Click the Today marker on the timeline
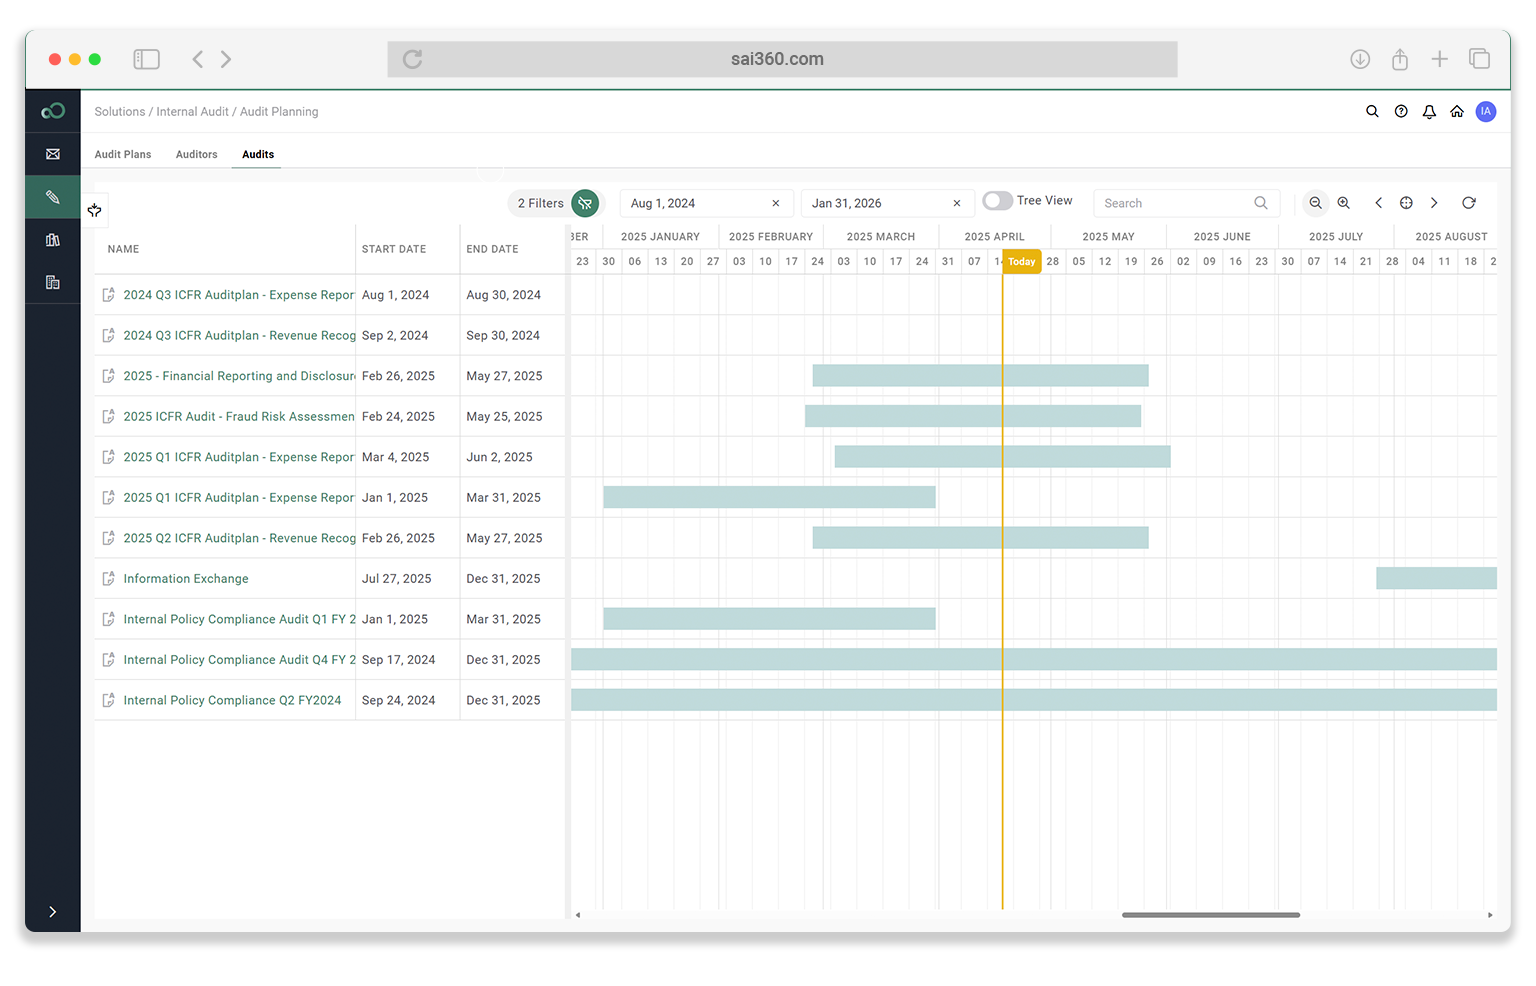 click(1021, 262)
